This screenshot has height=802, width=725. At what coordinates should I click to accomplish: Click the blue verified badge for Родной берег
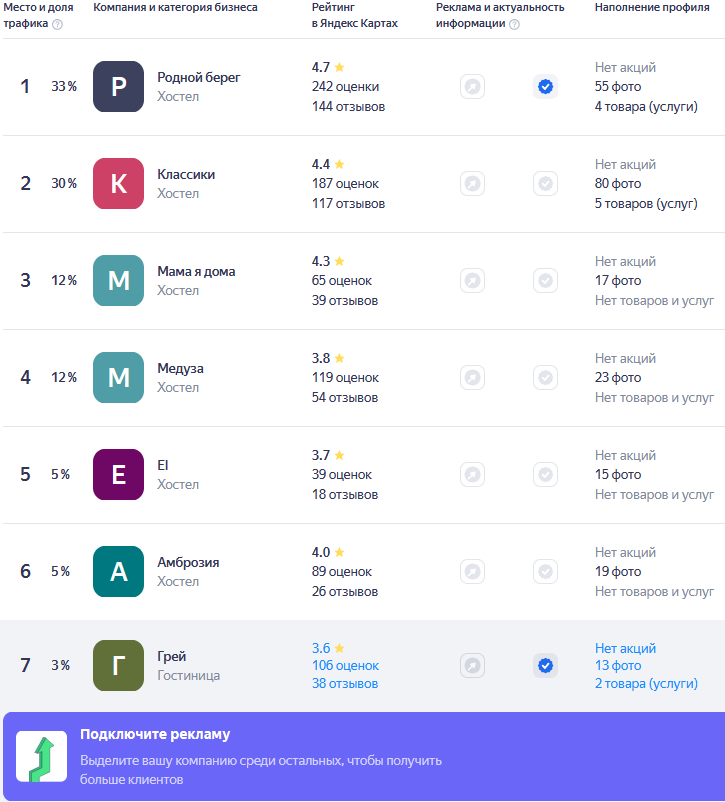(x=545, y=86)
